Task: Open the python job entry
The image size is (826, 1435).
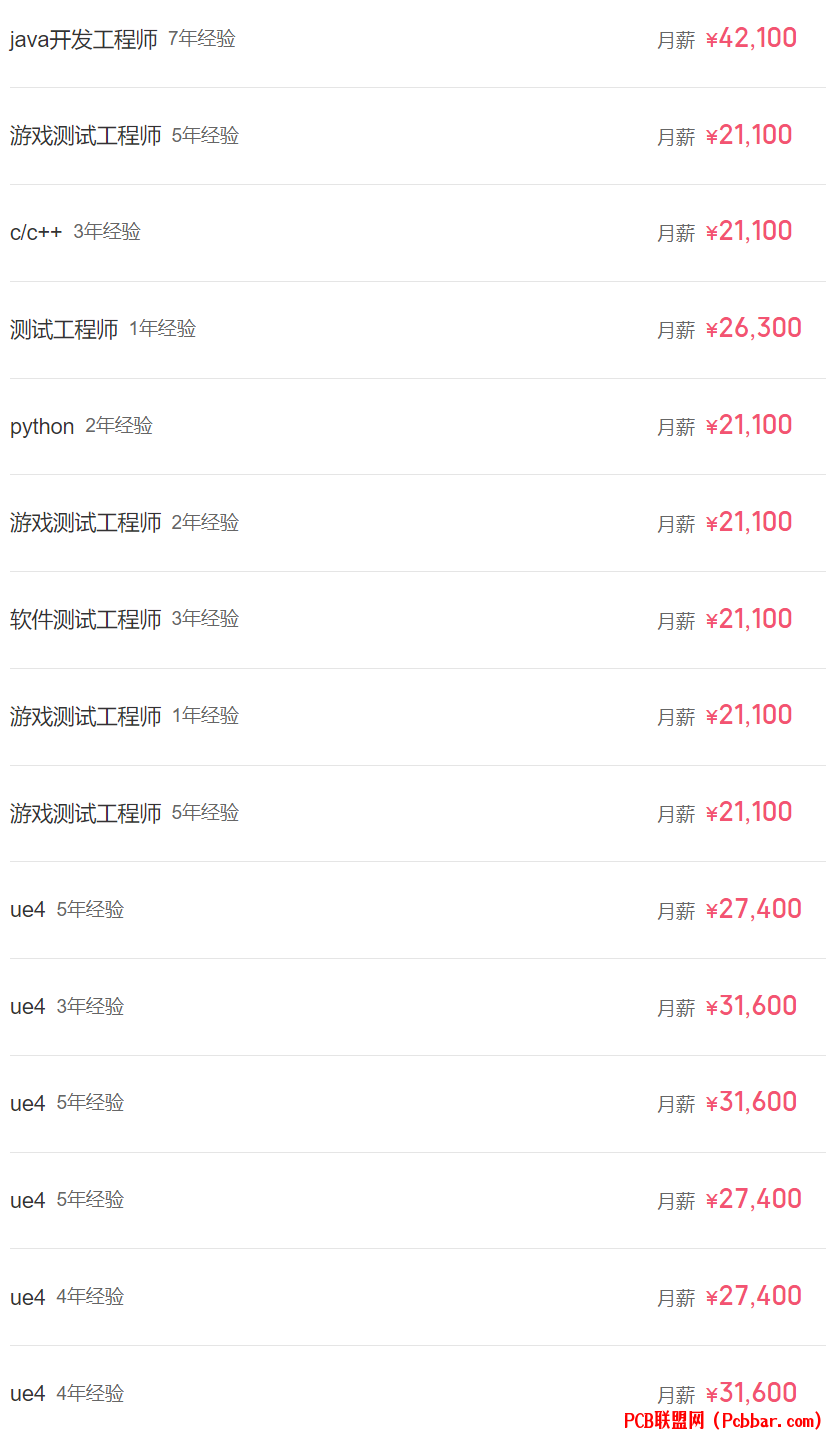Action: pos(42,427)
